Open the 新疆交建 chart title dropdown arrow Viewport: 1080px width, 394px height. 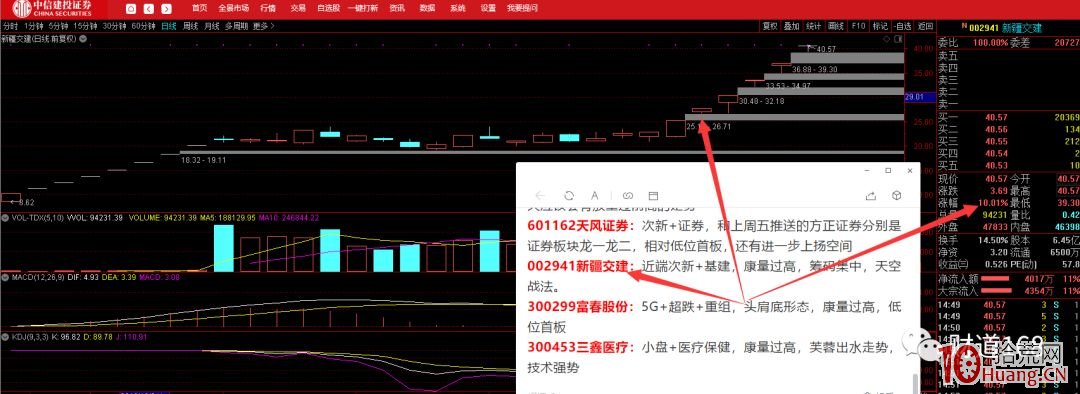coord(83,39)
